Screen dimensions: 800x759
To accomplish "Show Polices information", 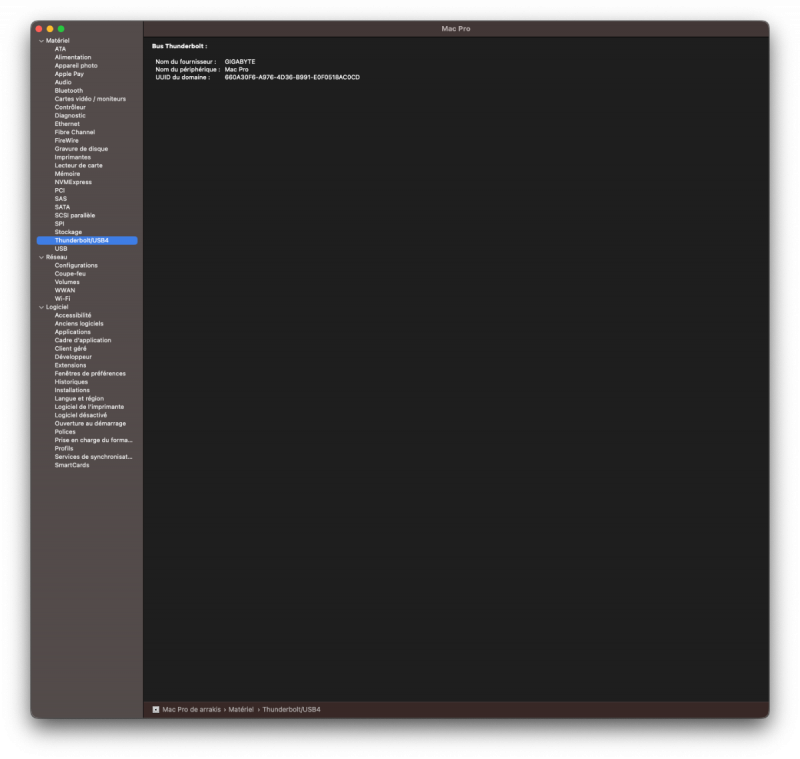I will click(x=65, y=432).
